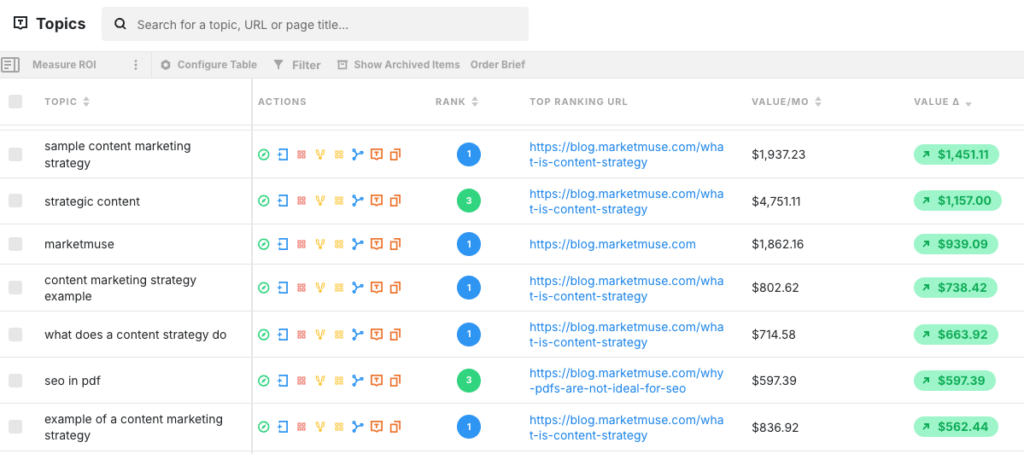Click the Topics speech-bubble icon in header
The width and height of the screenshot is (1024, 454).
tap(20, 24)
